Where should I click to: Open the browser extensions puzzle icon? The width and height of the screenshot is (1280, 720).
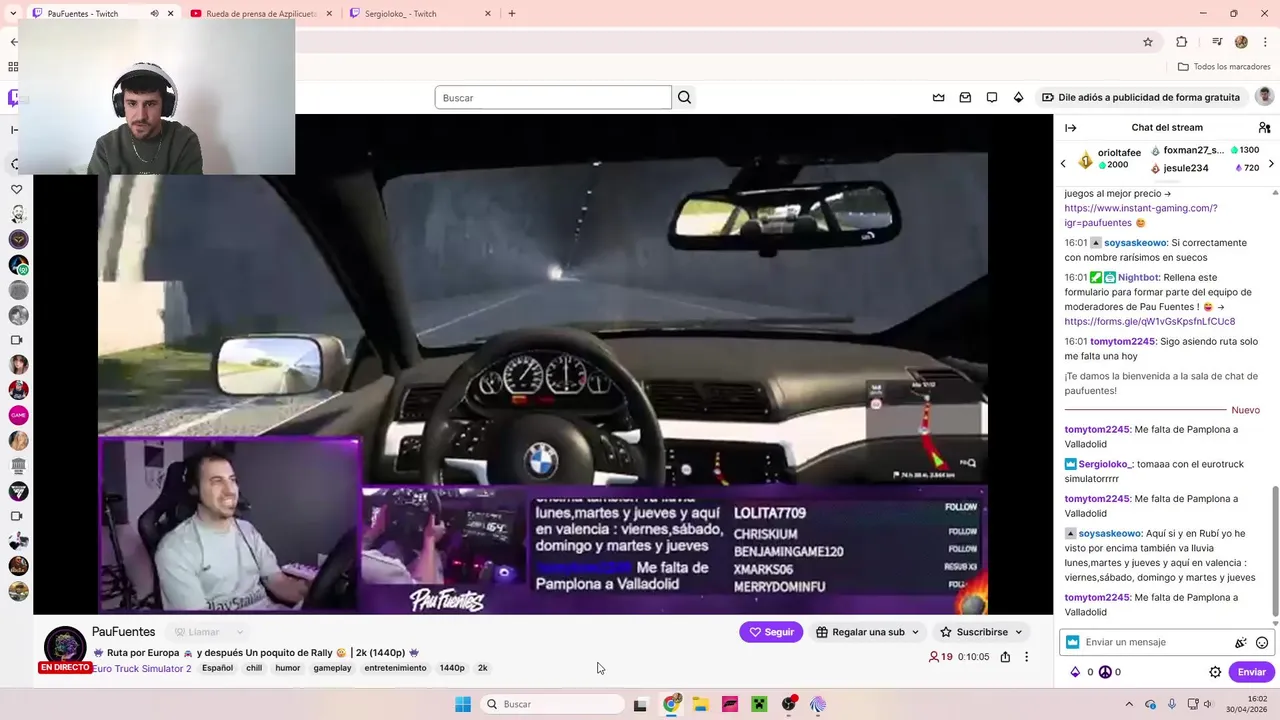[x=1182, y=42]
